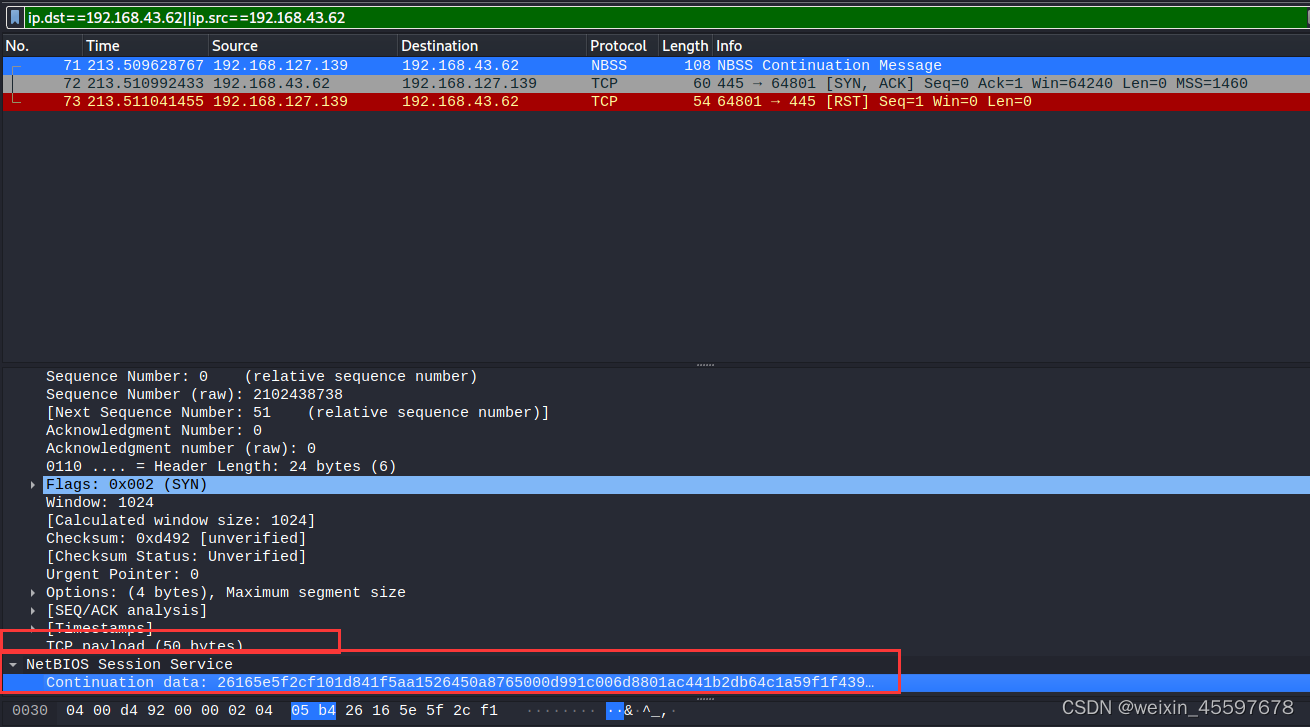Click the display filter bookmark icon
Screen dimensions: 1310x727
[15, 17]
